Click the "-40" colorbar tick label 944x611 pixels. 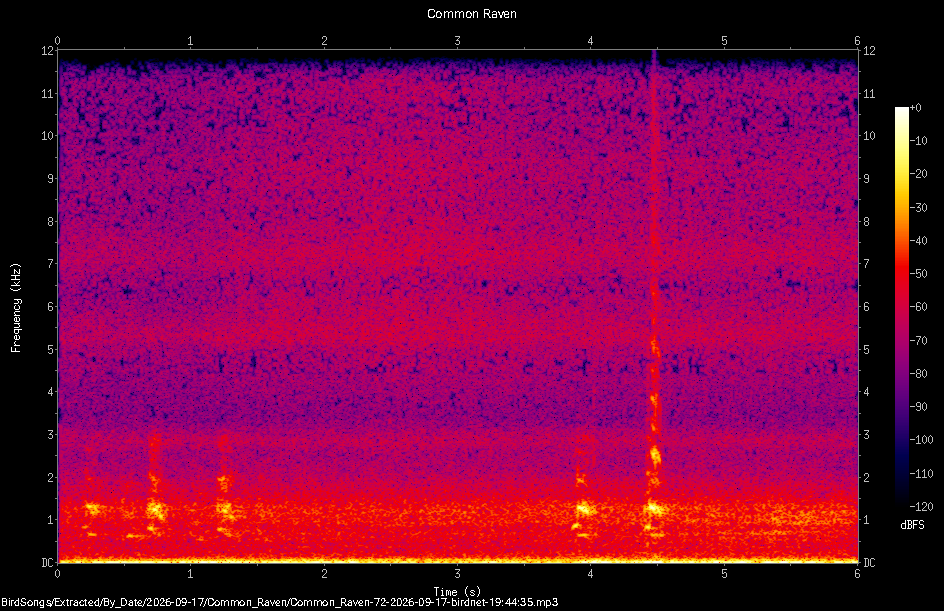(x=918, y=241)
